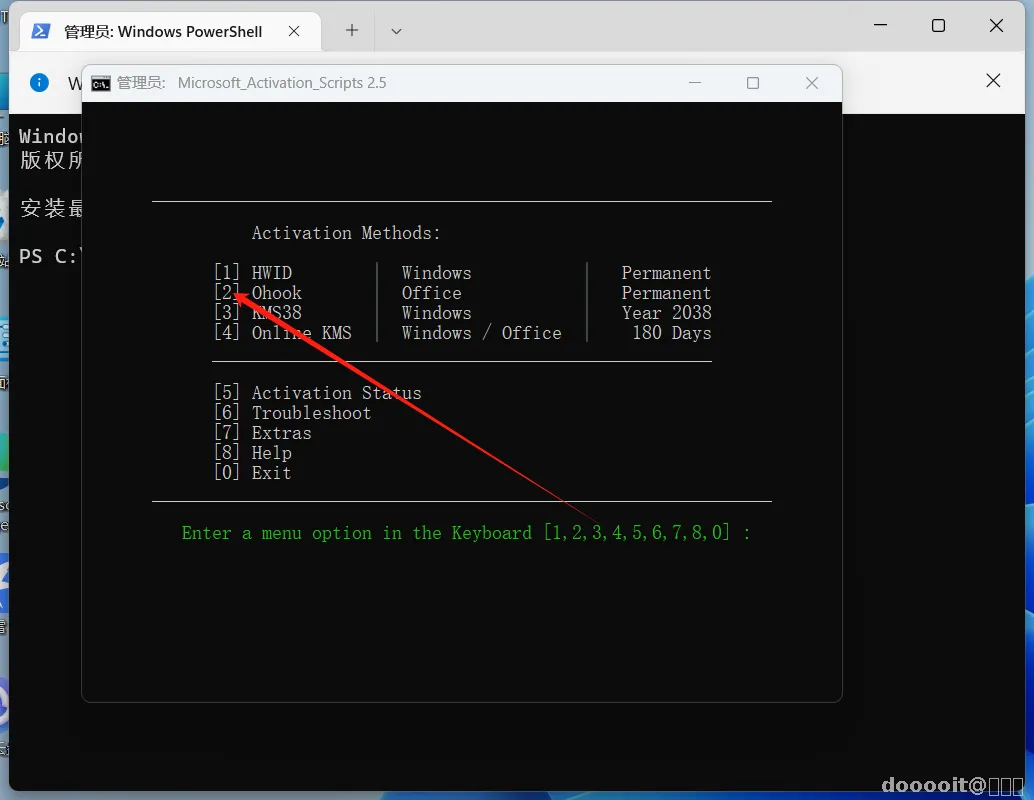This screenshot has width=1034, height=800.
Task: Minimize the Windows Terminal window
Action: [880, 25]
